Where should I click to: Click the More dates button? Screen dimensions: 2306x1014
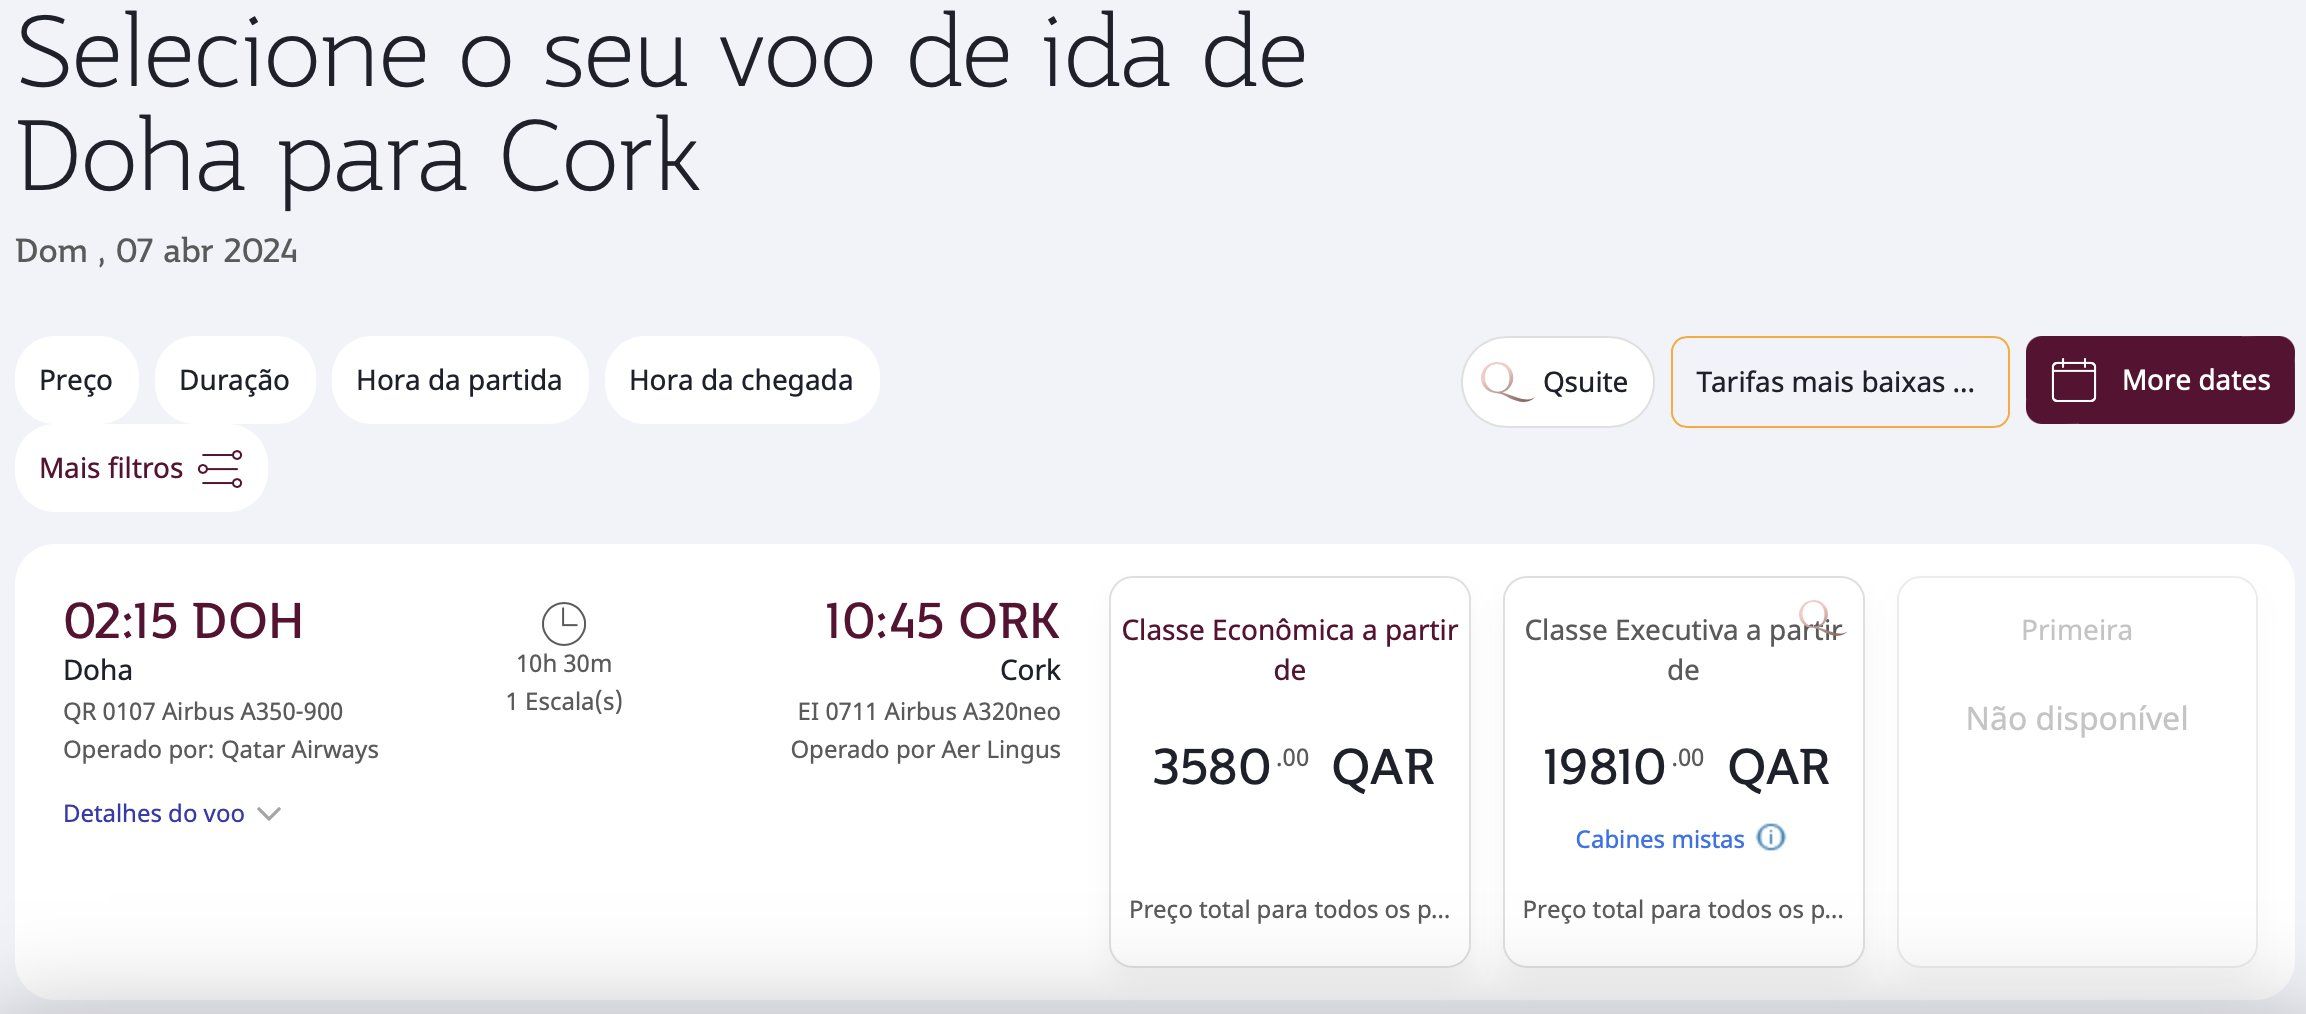(x=2160, y=380)
